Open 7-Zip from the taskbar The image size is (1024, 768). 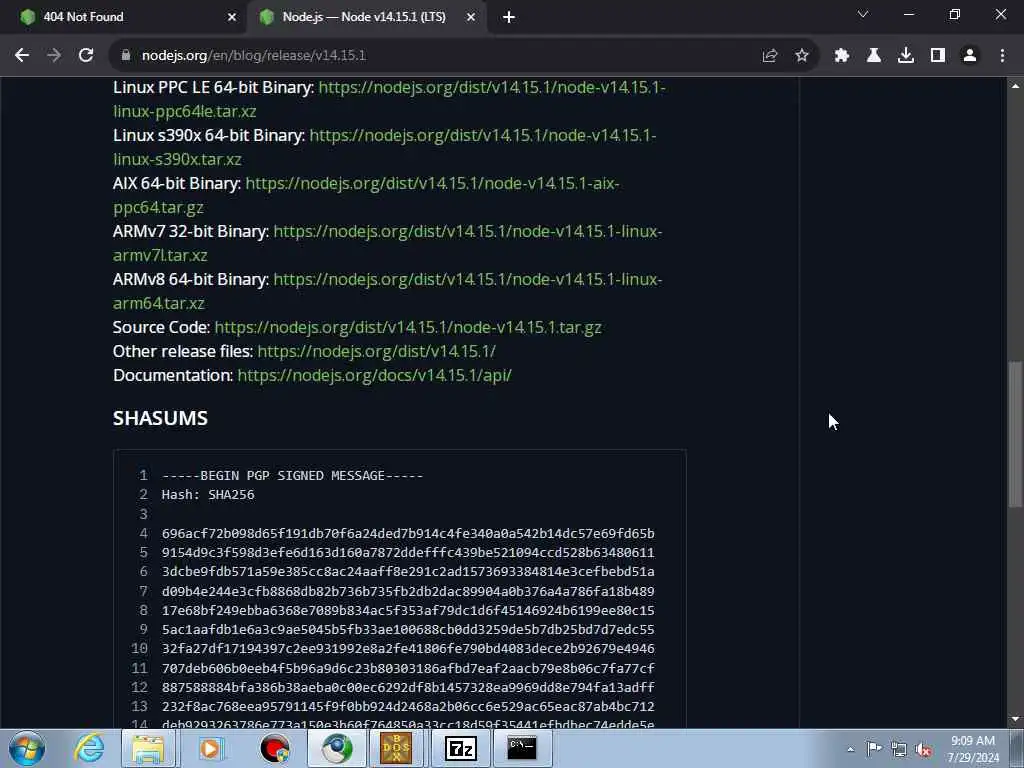460,748
